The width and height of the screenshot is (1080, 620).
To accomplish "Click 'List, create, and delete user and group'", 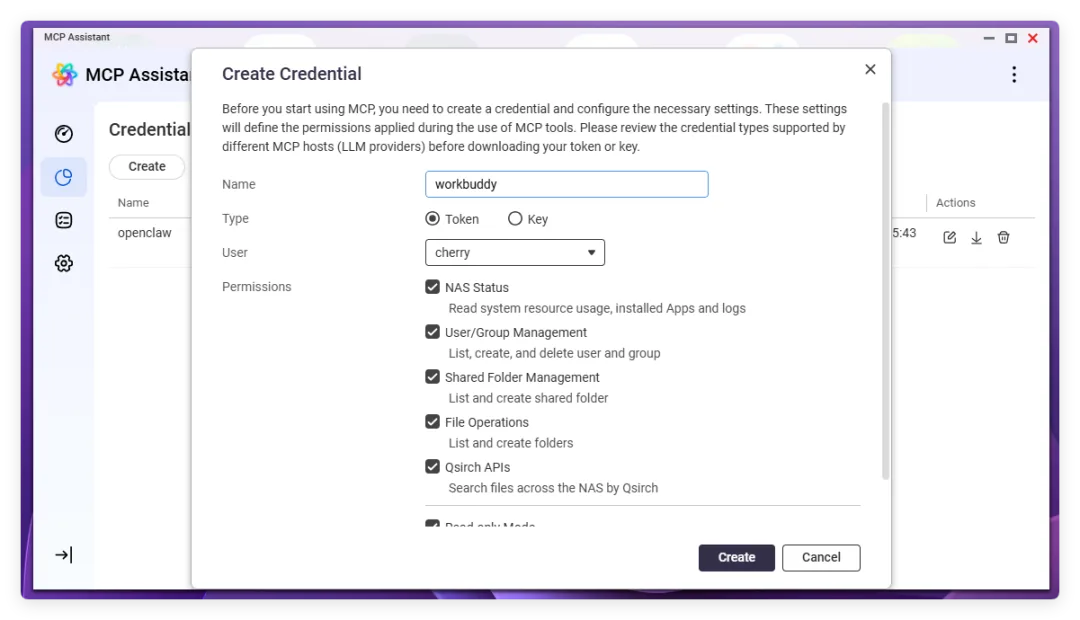I will tap(554, 353).
